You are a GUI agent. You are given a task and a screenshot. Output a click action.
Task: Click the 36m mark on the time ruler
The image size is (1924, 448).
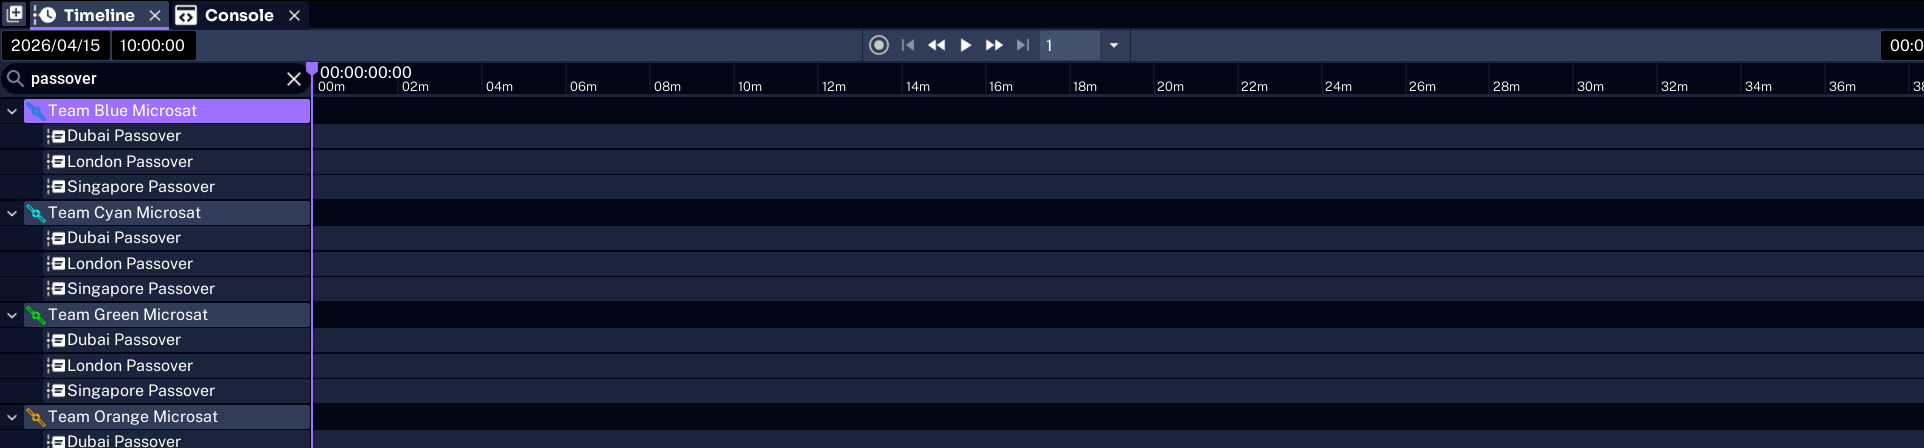click(x=1842, y=87)
